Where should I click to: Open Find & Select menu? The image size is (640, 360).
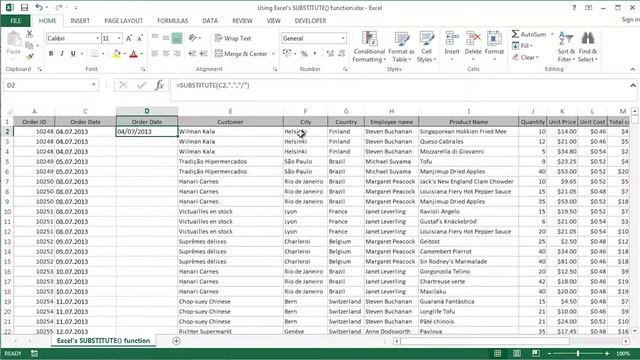(588, 47)
